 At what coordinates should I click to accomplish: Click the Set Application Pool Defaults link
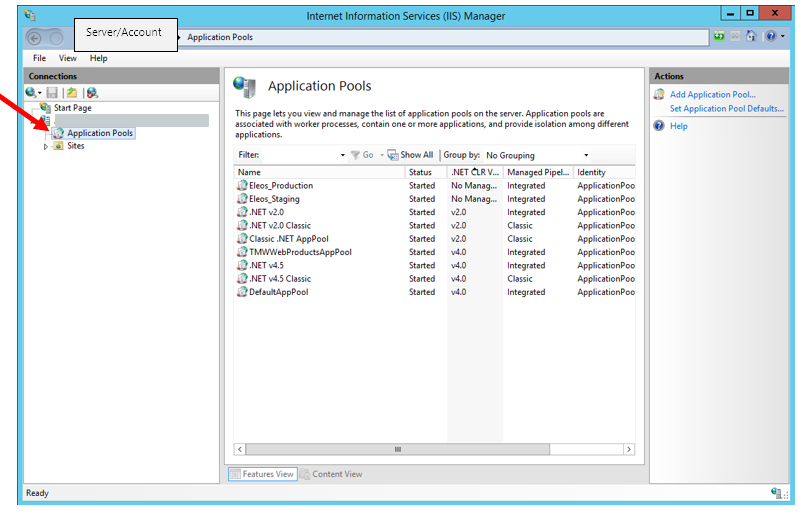pos(727,108)
